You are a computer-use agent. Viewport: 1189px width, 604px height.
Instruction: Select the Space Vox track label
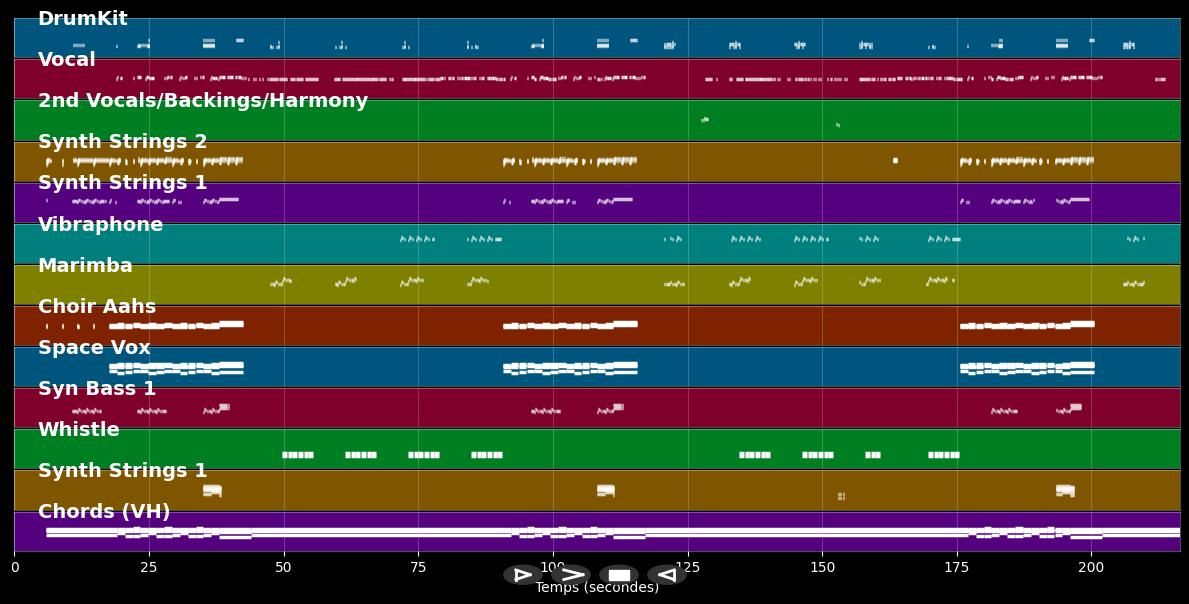click(94, 348)
